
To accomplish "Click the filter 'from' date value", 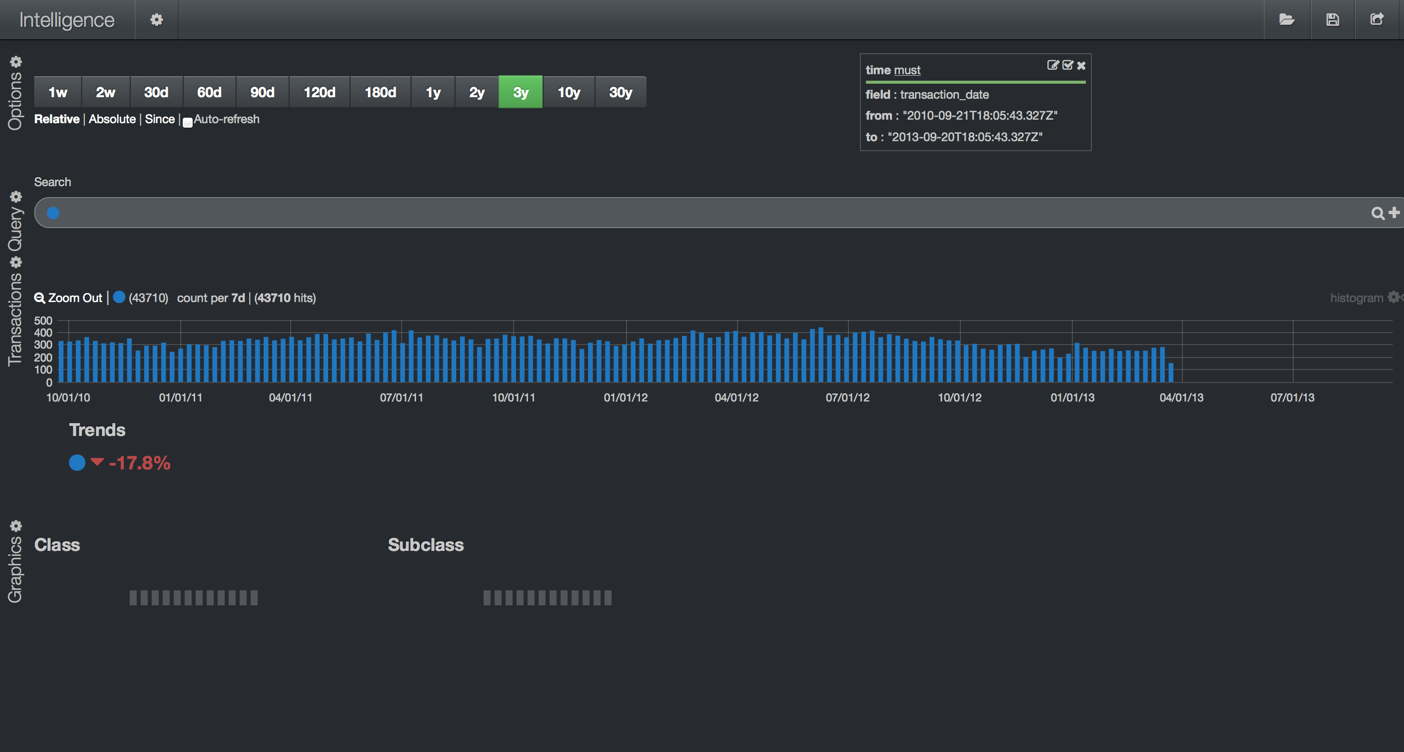I will (x=980, y=116).
